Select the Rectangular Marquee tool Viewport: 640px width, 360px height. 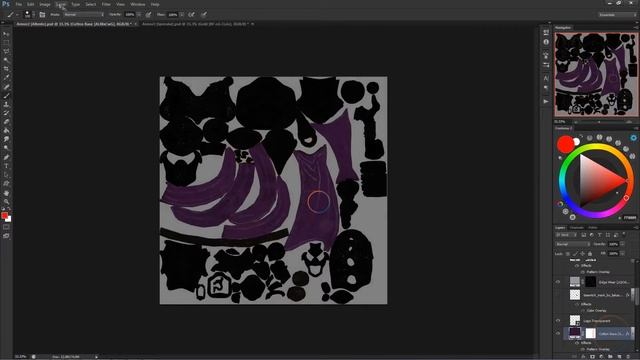pos(6,43)
